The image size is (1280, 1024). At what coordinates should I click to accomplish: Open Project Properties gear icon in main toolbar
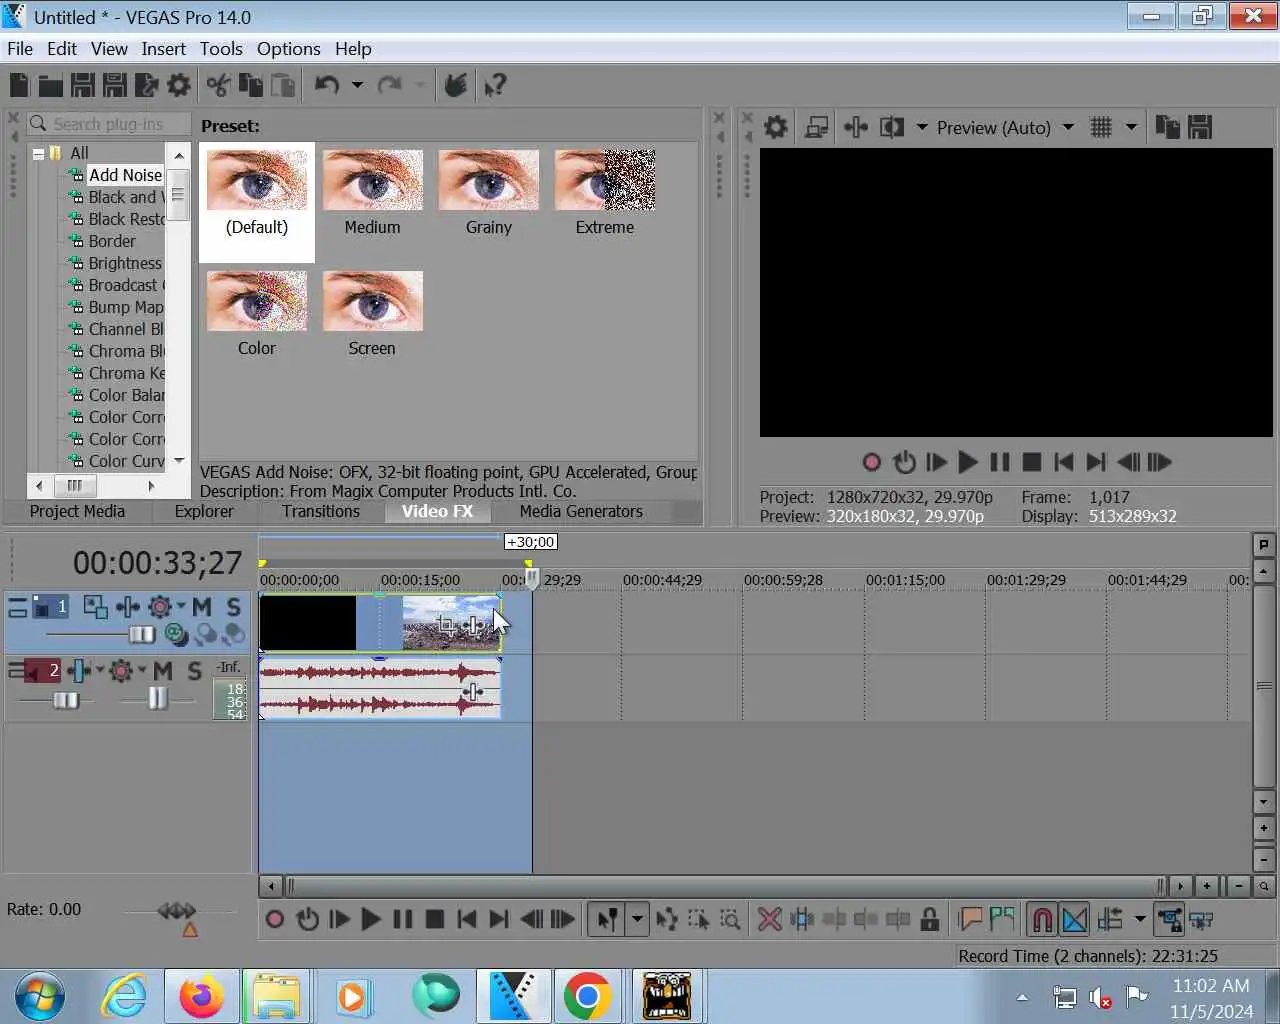(178, 85)
